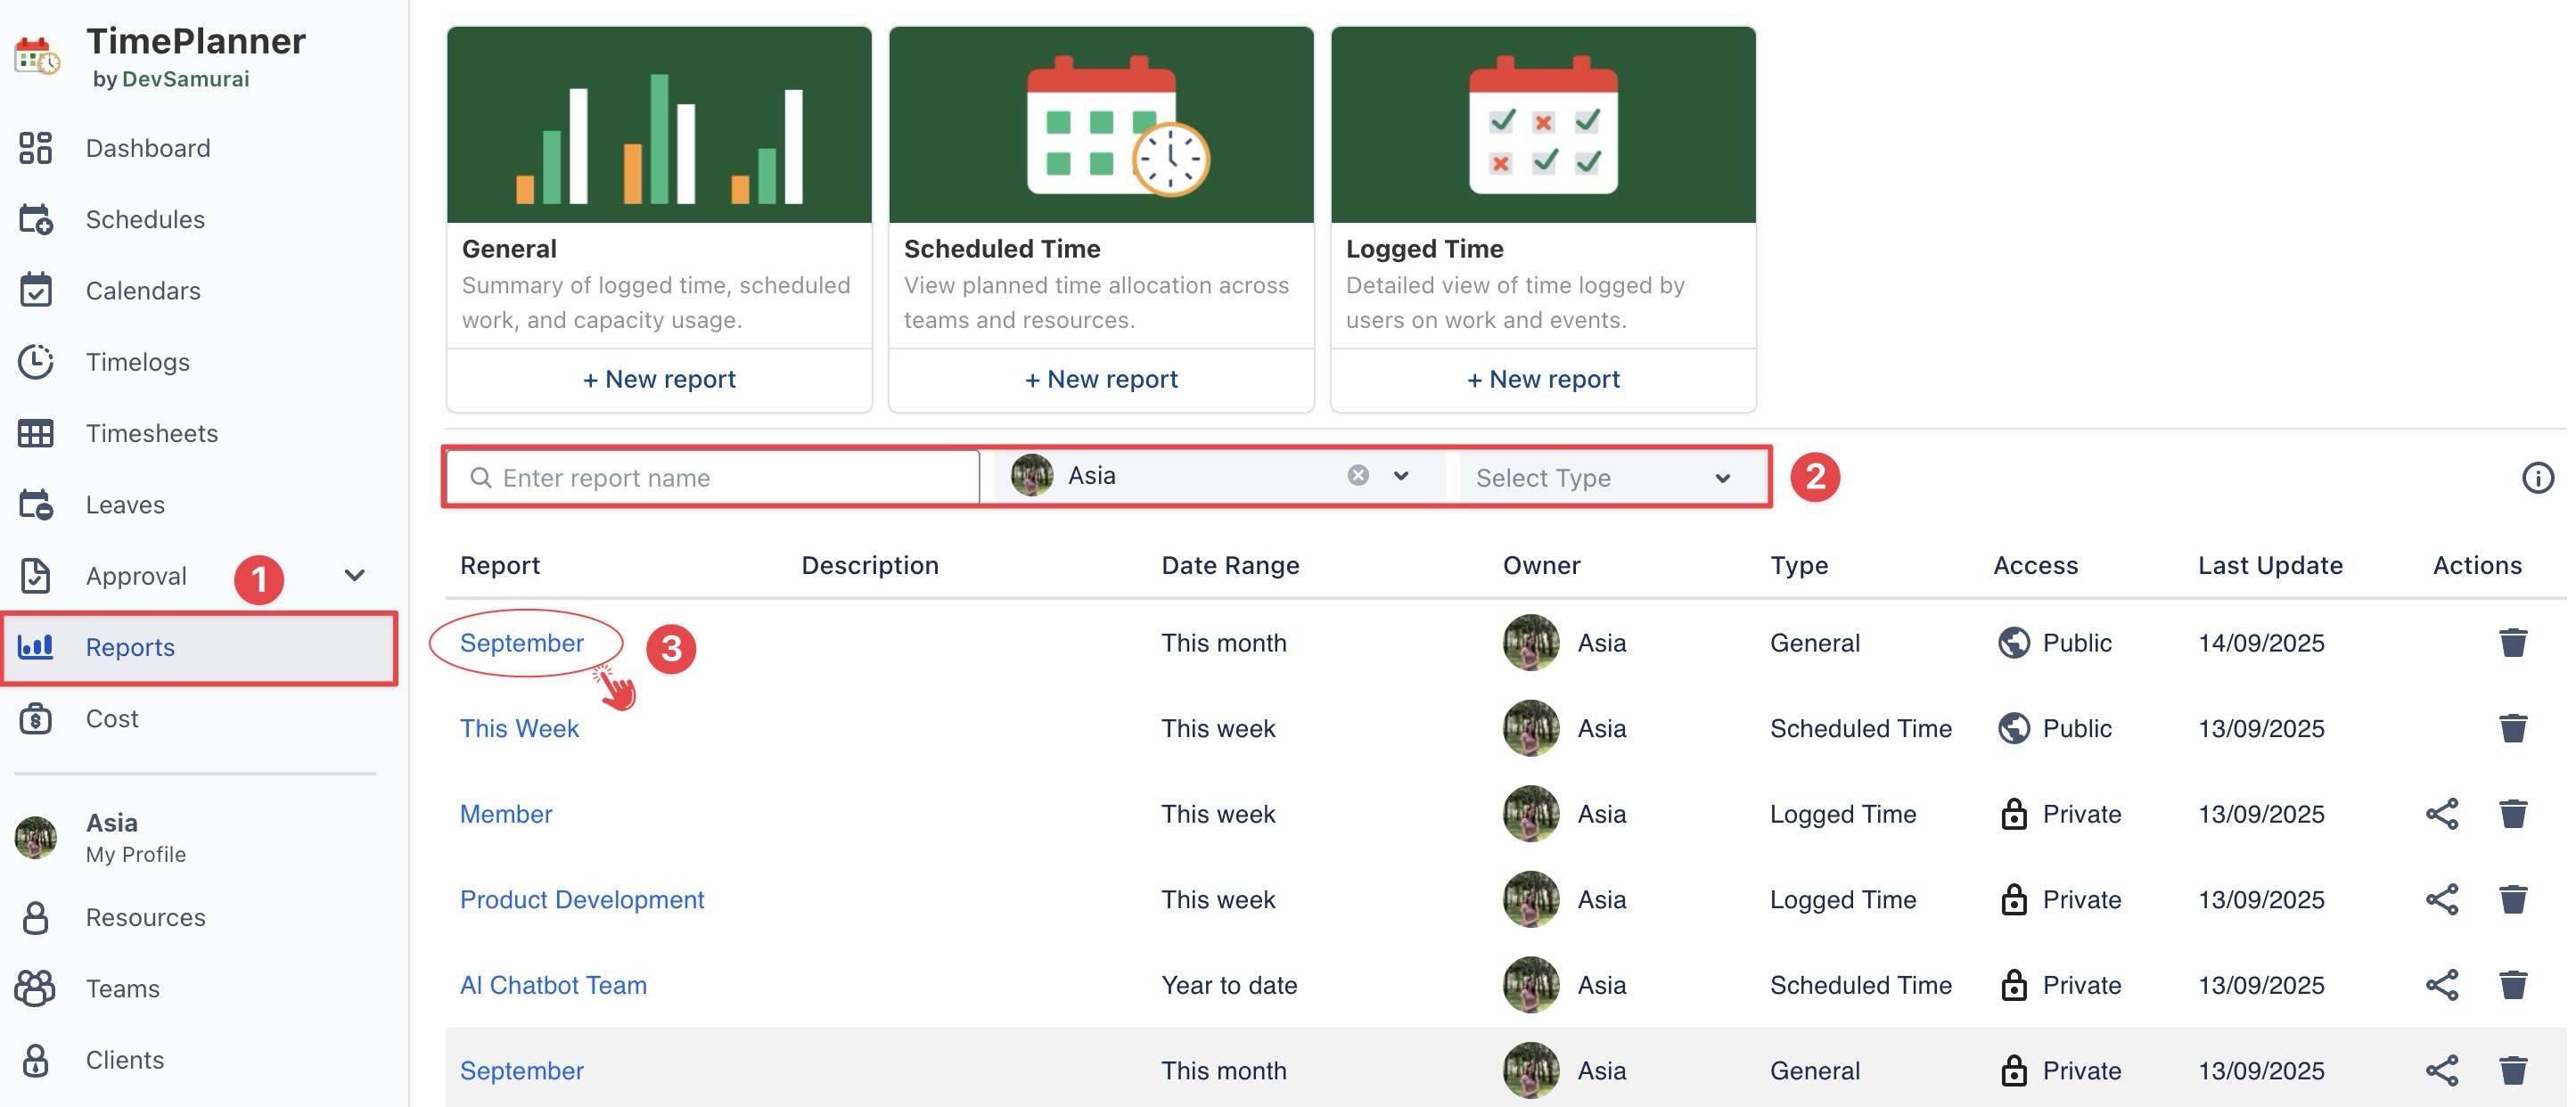Viewport: 2576px width, 1107px height.
Task: Create new Logged Time report
Action: pos(1542,379)
